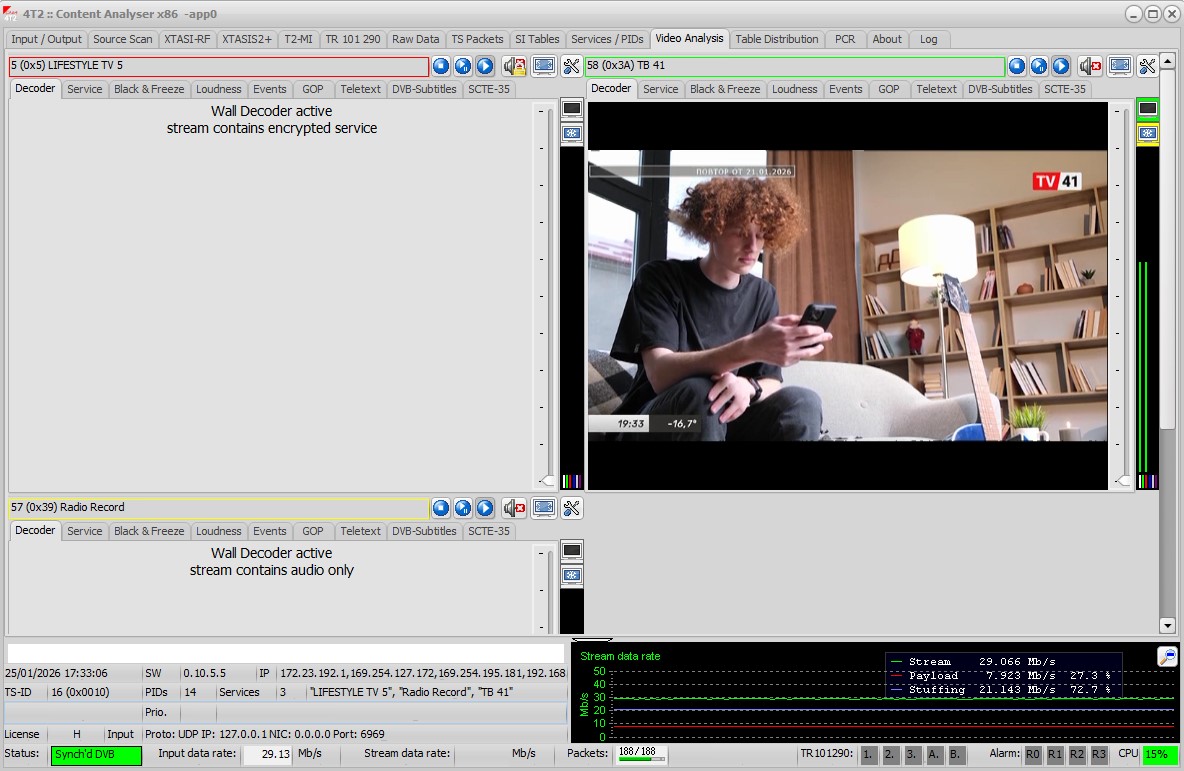The height and width of the screenshot is (771, 1184).
Task: Open Black & Freeze tab for TB 41
Action: pos(725,89)
